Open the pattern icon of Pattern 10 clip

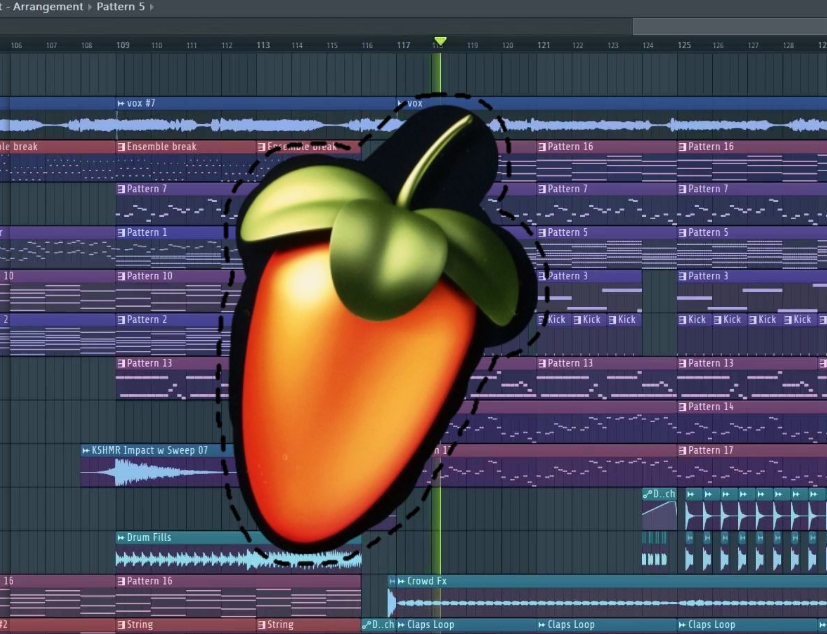121,276
